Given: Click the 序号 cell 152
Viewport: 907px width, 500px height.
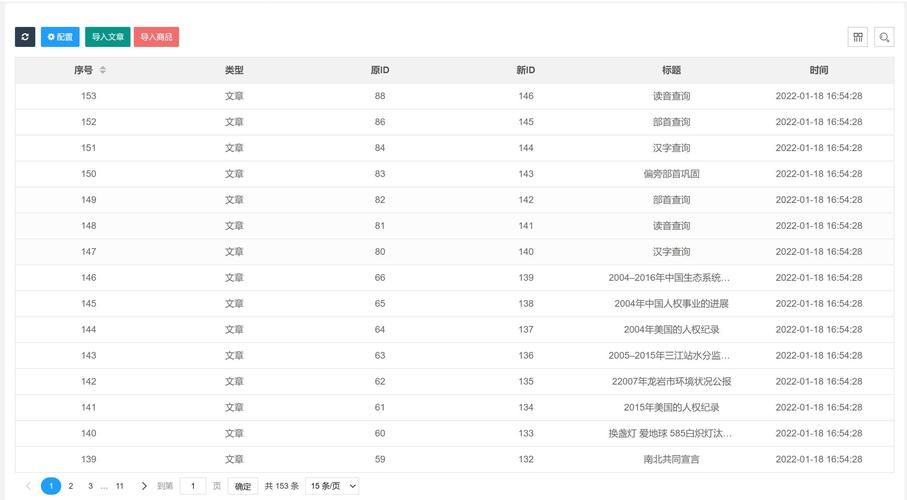Looking at the screenshot, I should pyautogui.click(x=89, y=122).
